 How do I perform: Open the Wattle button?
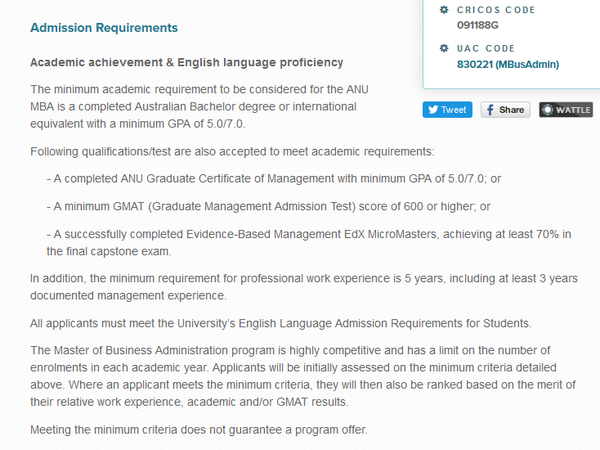[566, 110]
